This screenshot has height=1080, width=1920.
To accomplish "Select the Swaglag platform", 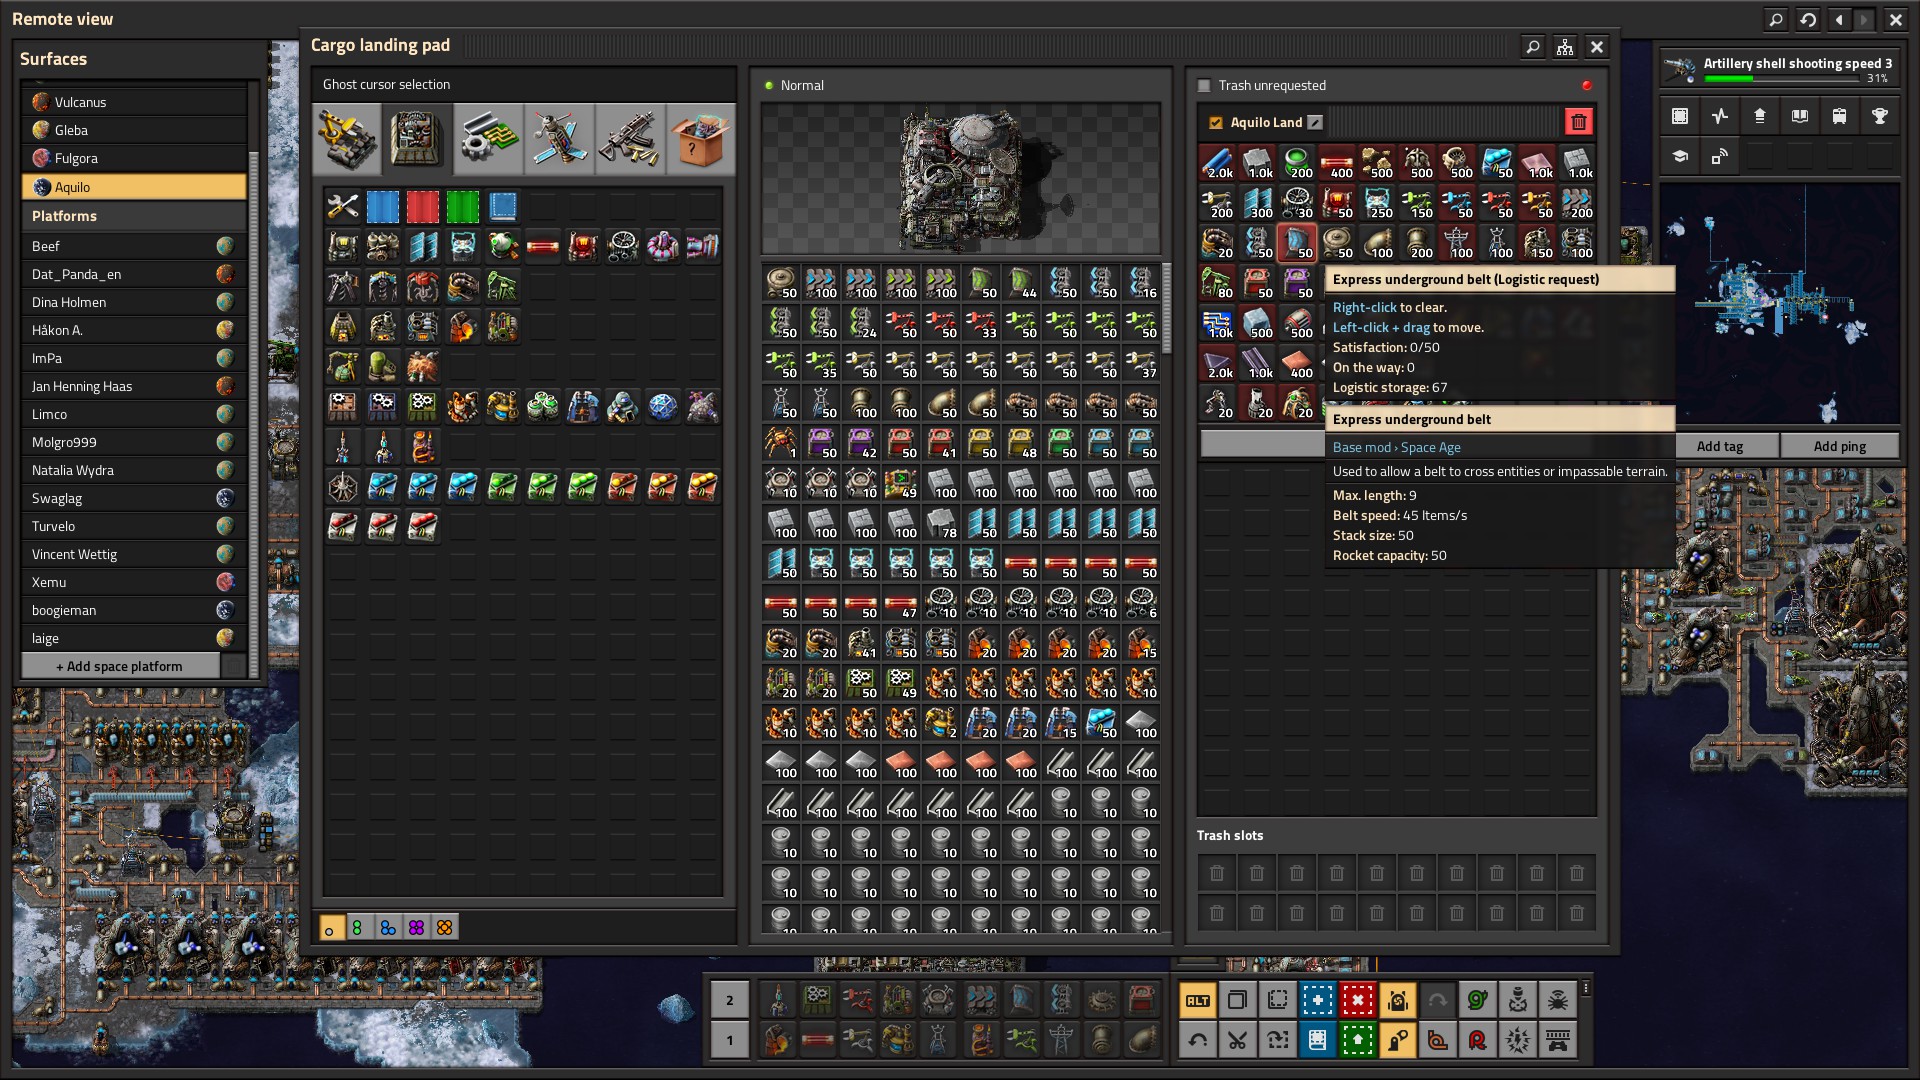I will point(134,498).
